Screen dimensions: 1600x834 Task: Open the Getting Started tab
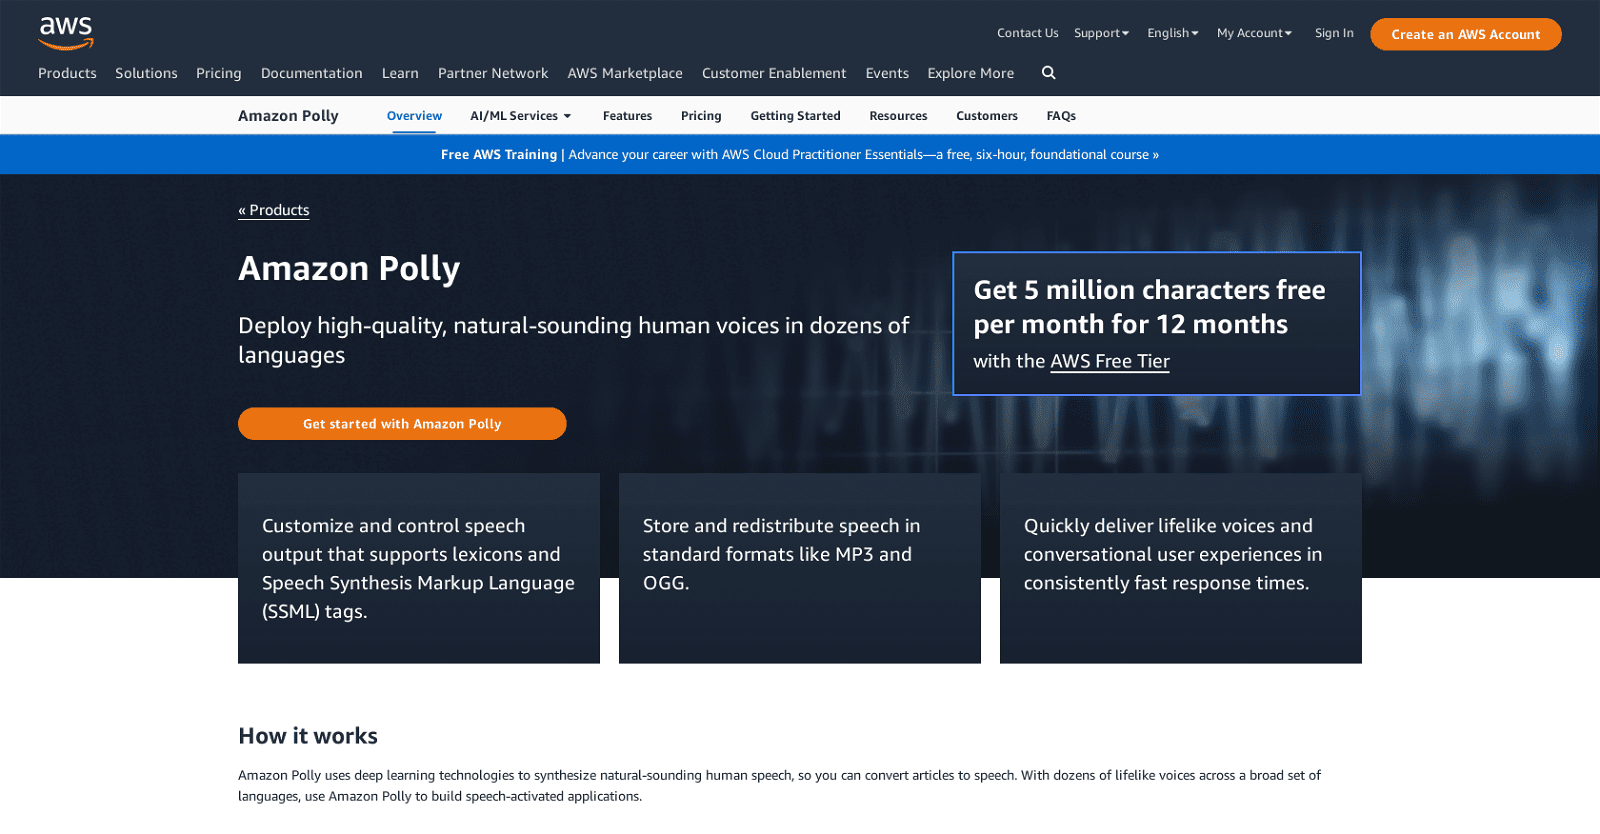[795, 116]
